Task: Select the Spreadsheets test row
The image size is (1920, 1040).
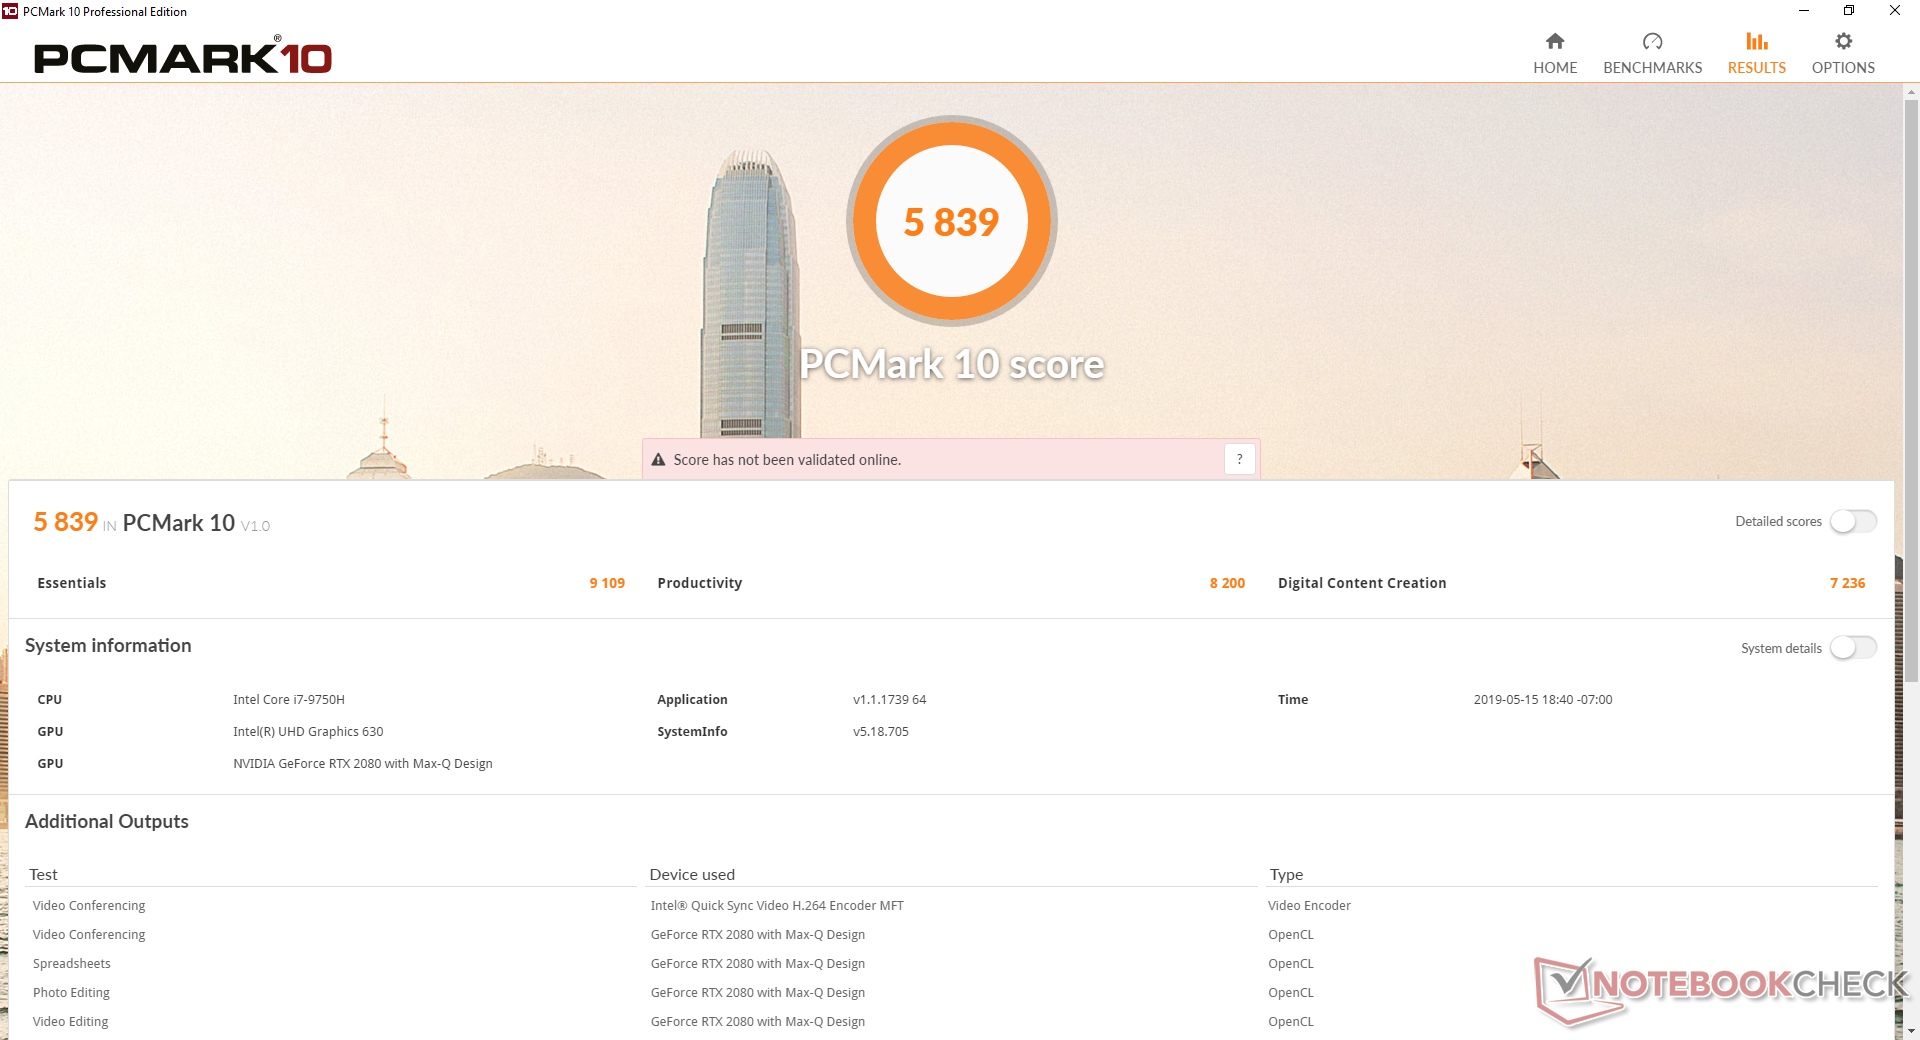Action: (72, 964)
